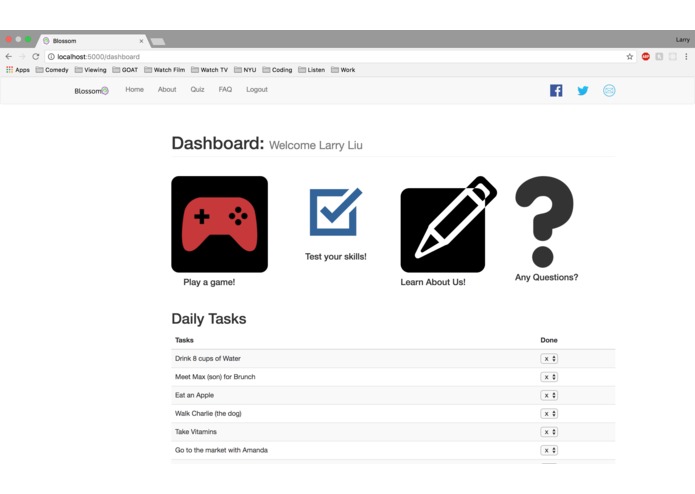Image resolution: width=695 pixels, height=494 pixels.
Task: Click the Test your skills! link
Action: point(336,257)
